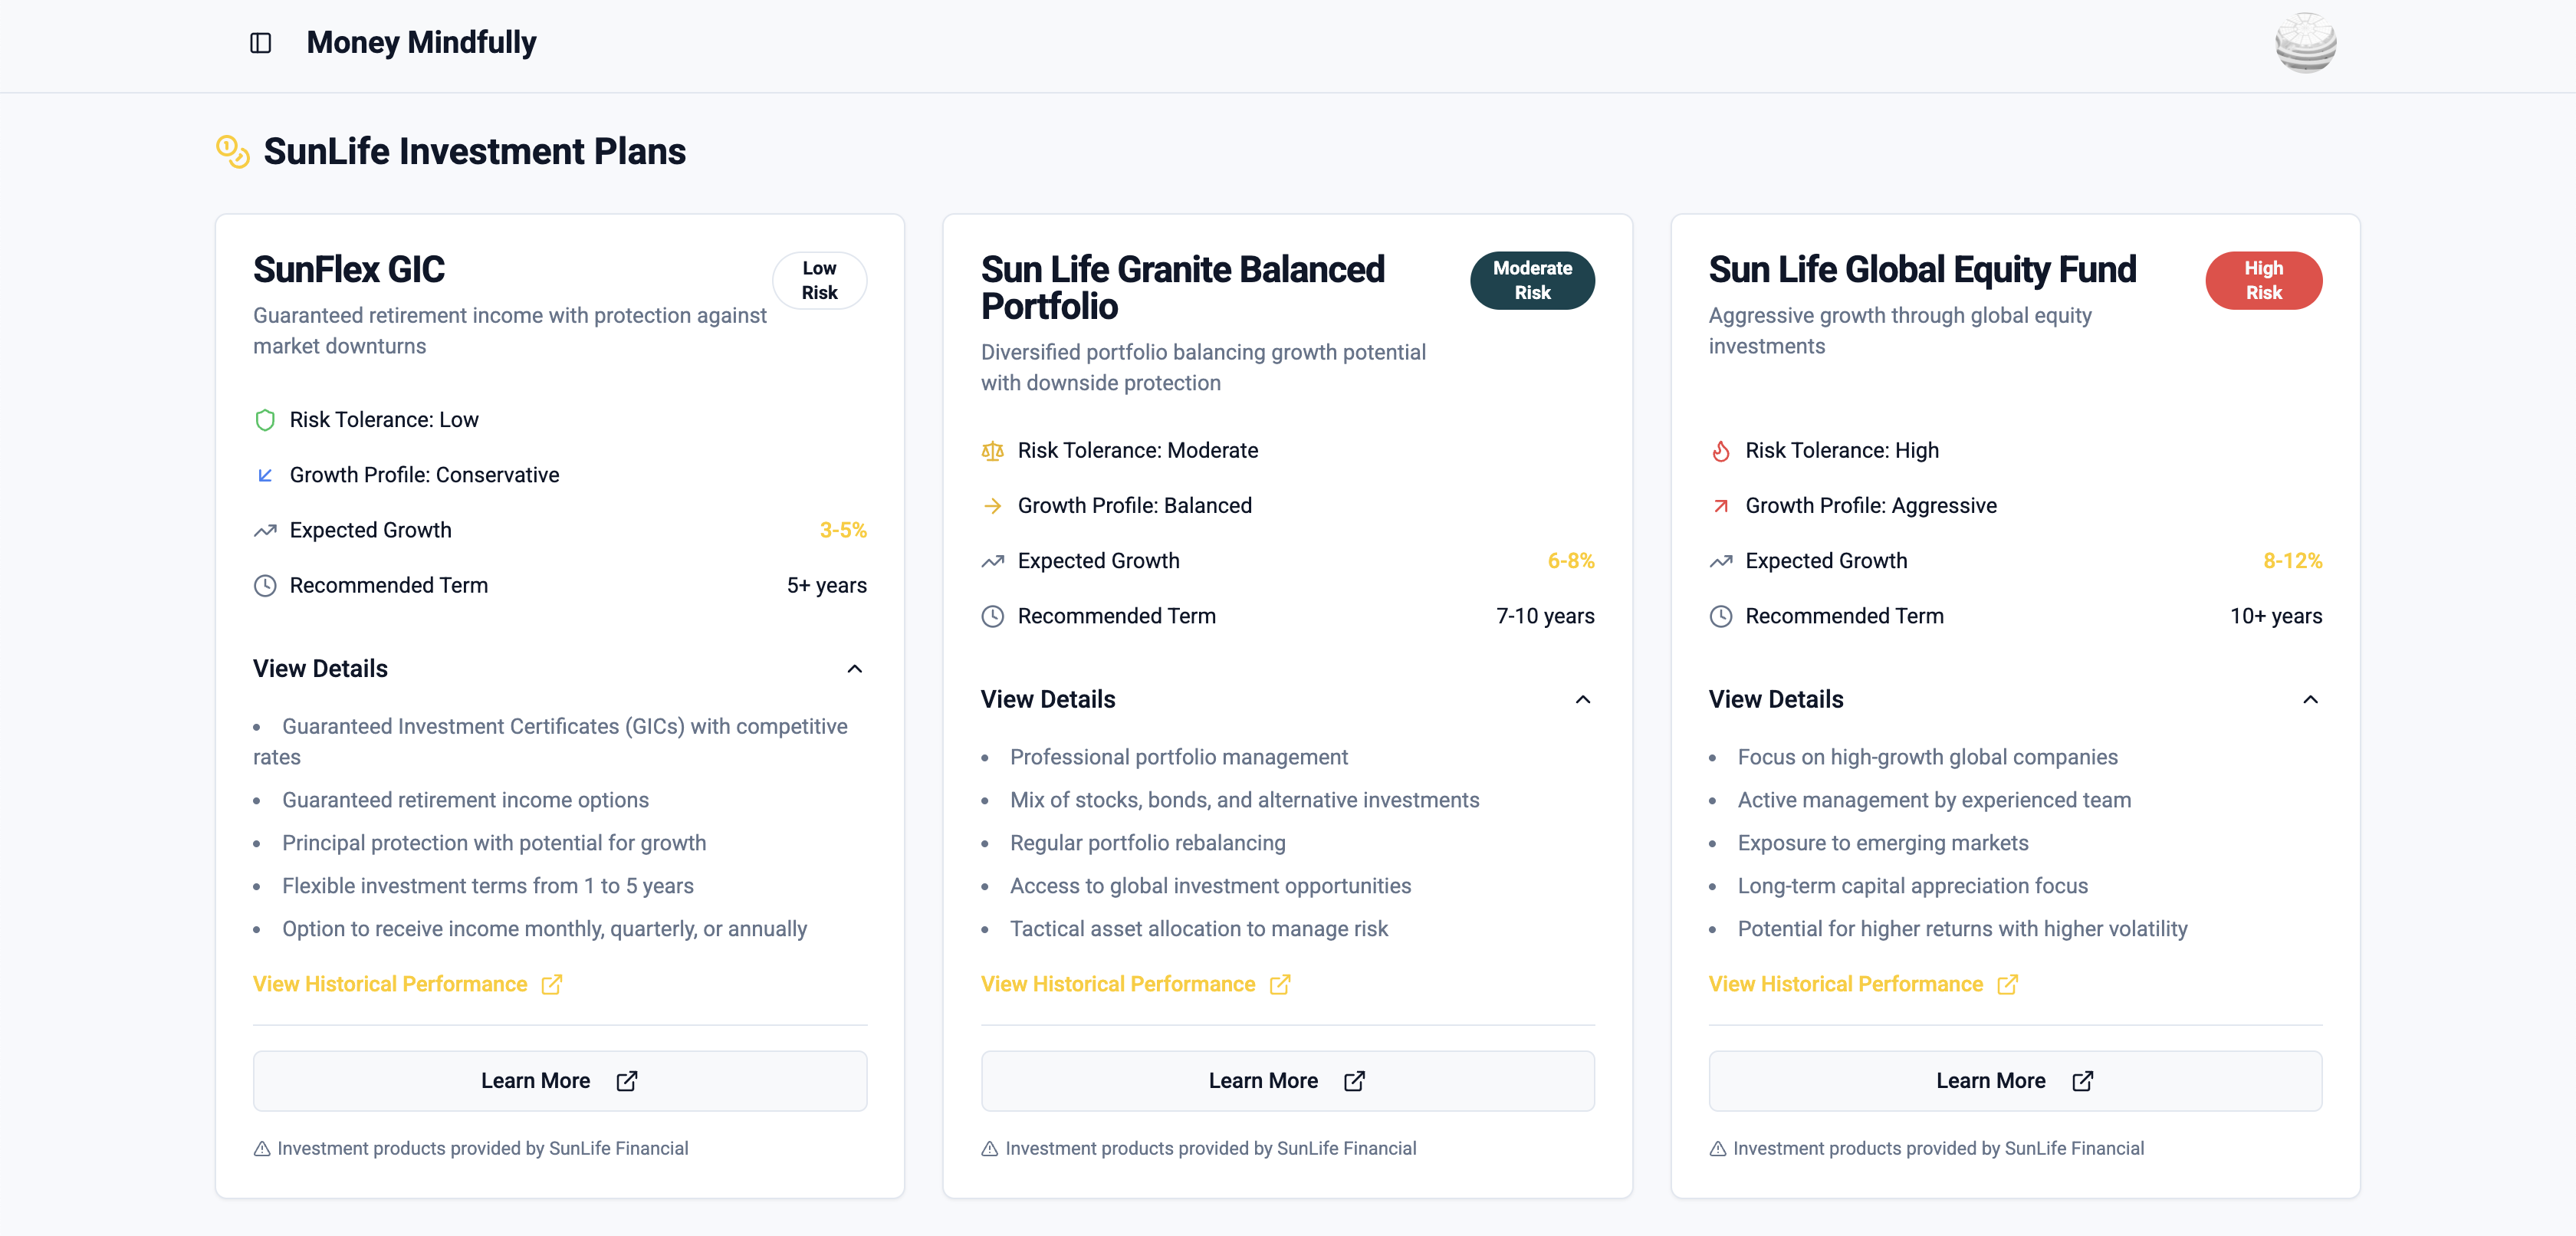The width and height of the screenshot is (2576, 1236).
Task: Open Learn More for SunFlex GIC
Action: pos(559,1081)
